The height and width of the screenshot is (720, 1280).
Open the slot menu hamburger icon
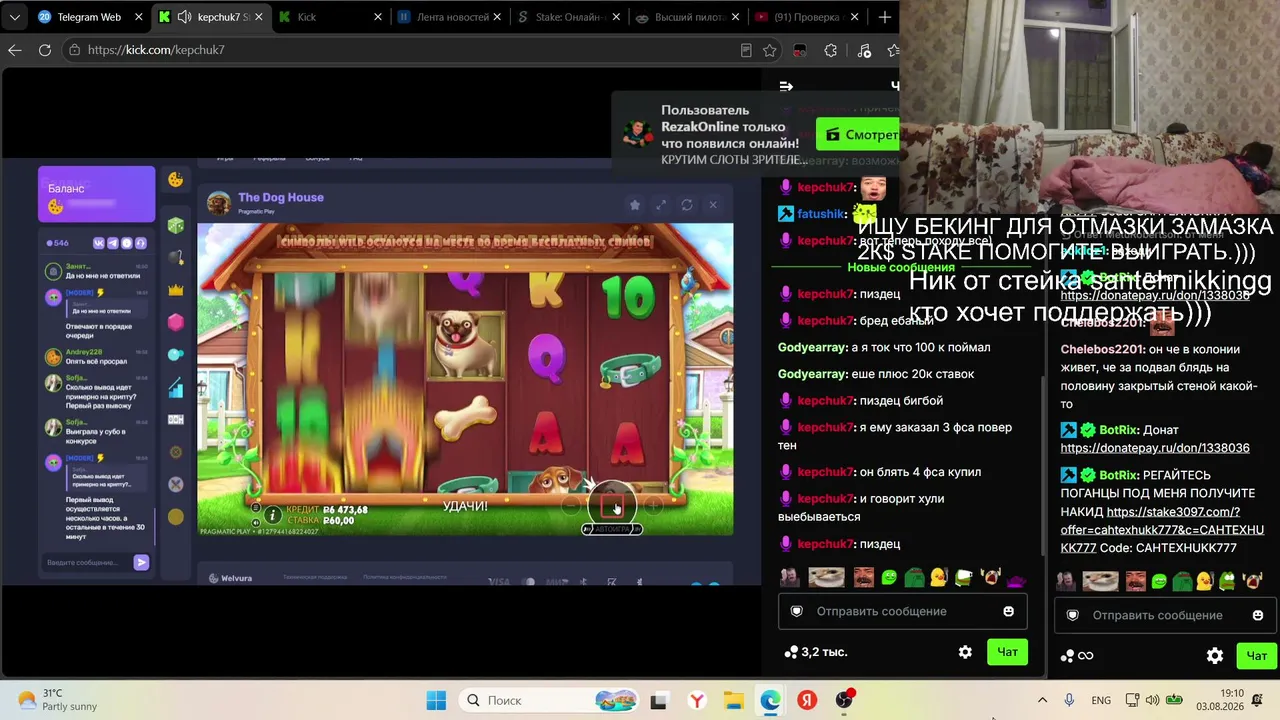[256, 508]
